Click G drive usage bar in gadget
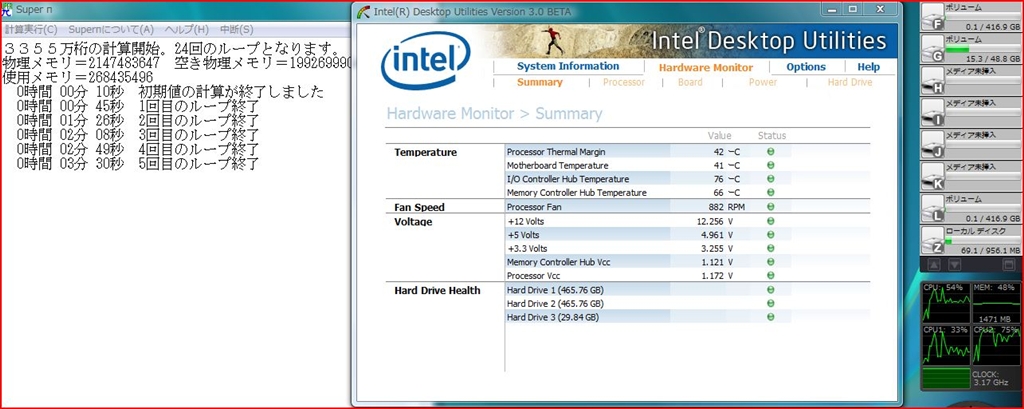 click(982, 50)
